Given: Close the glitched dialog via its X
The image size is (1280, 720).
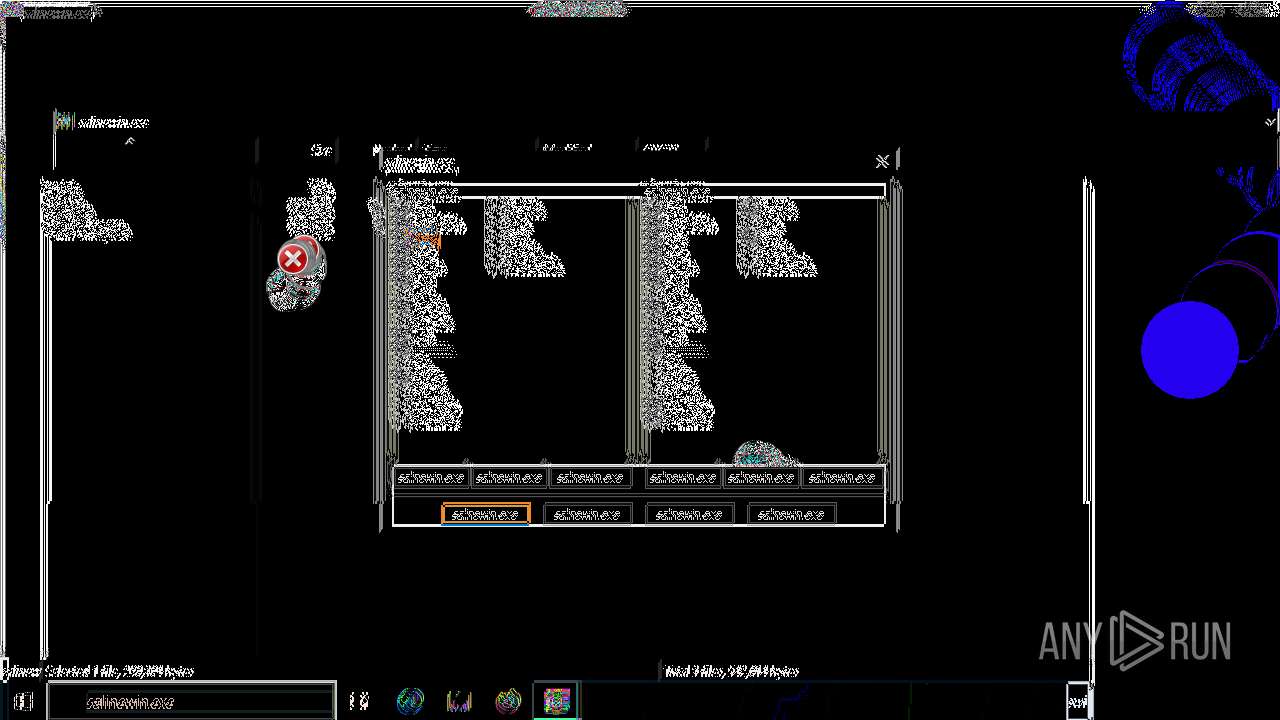Looking at the screenshot, I should (881, 161).
